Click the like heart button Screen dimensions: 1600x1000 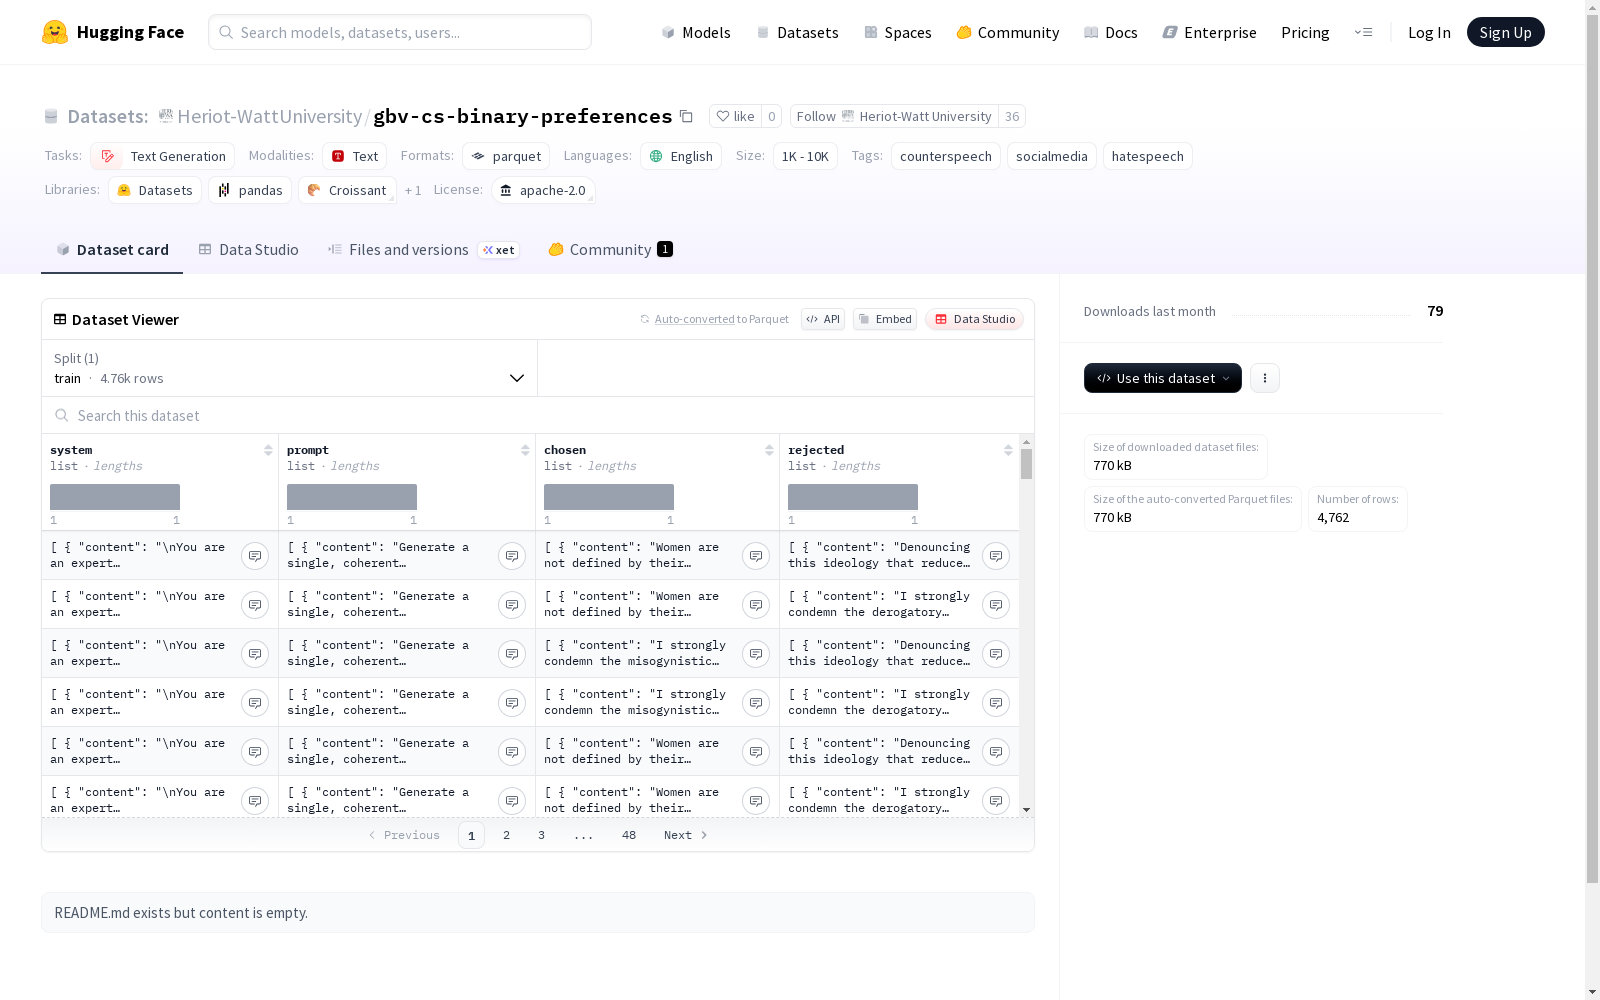click(736, 116)
